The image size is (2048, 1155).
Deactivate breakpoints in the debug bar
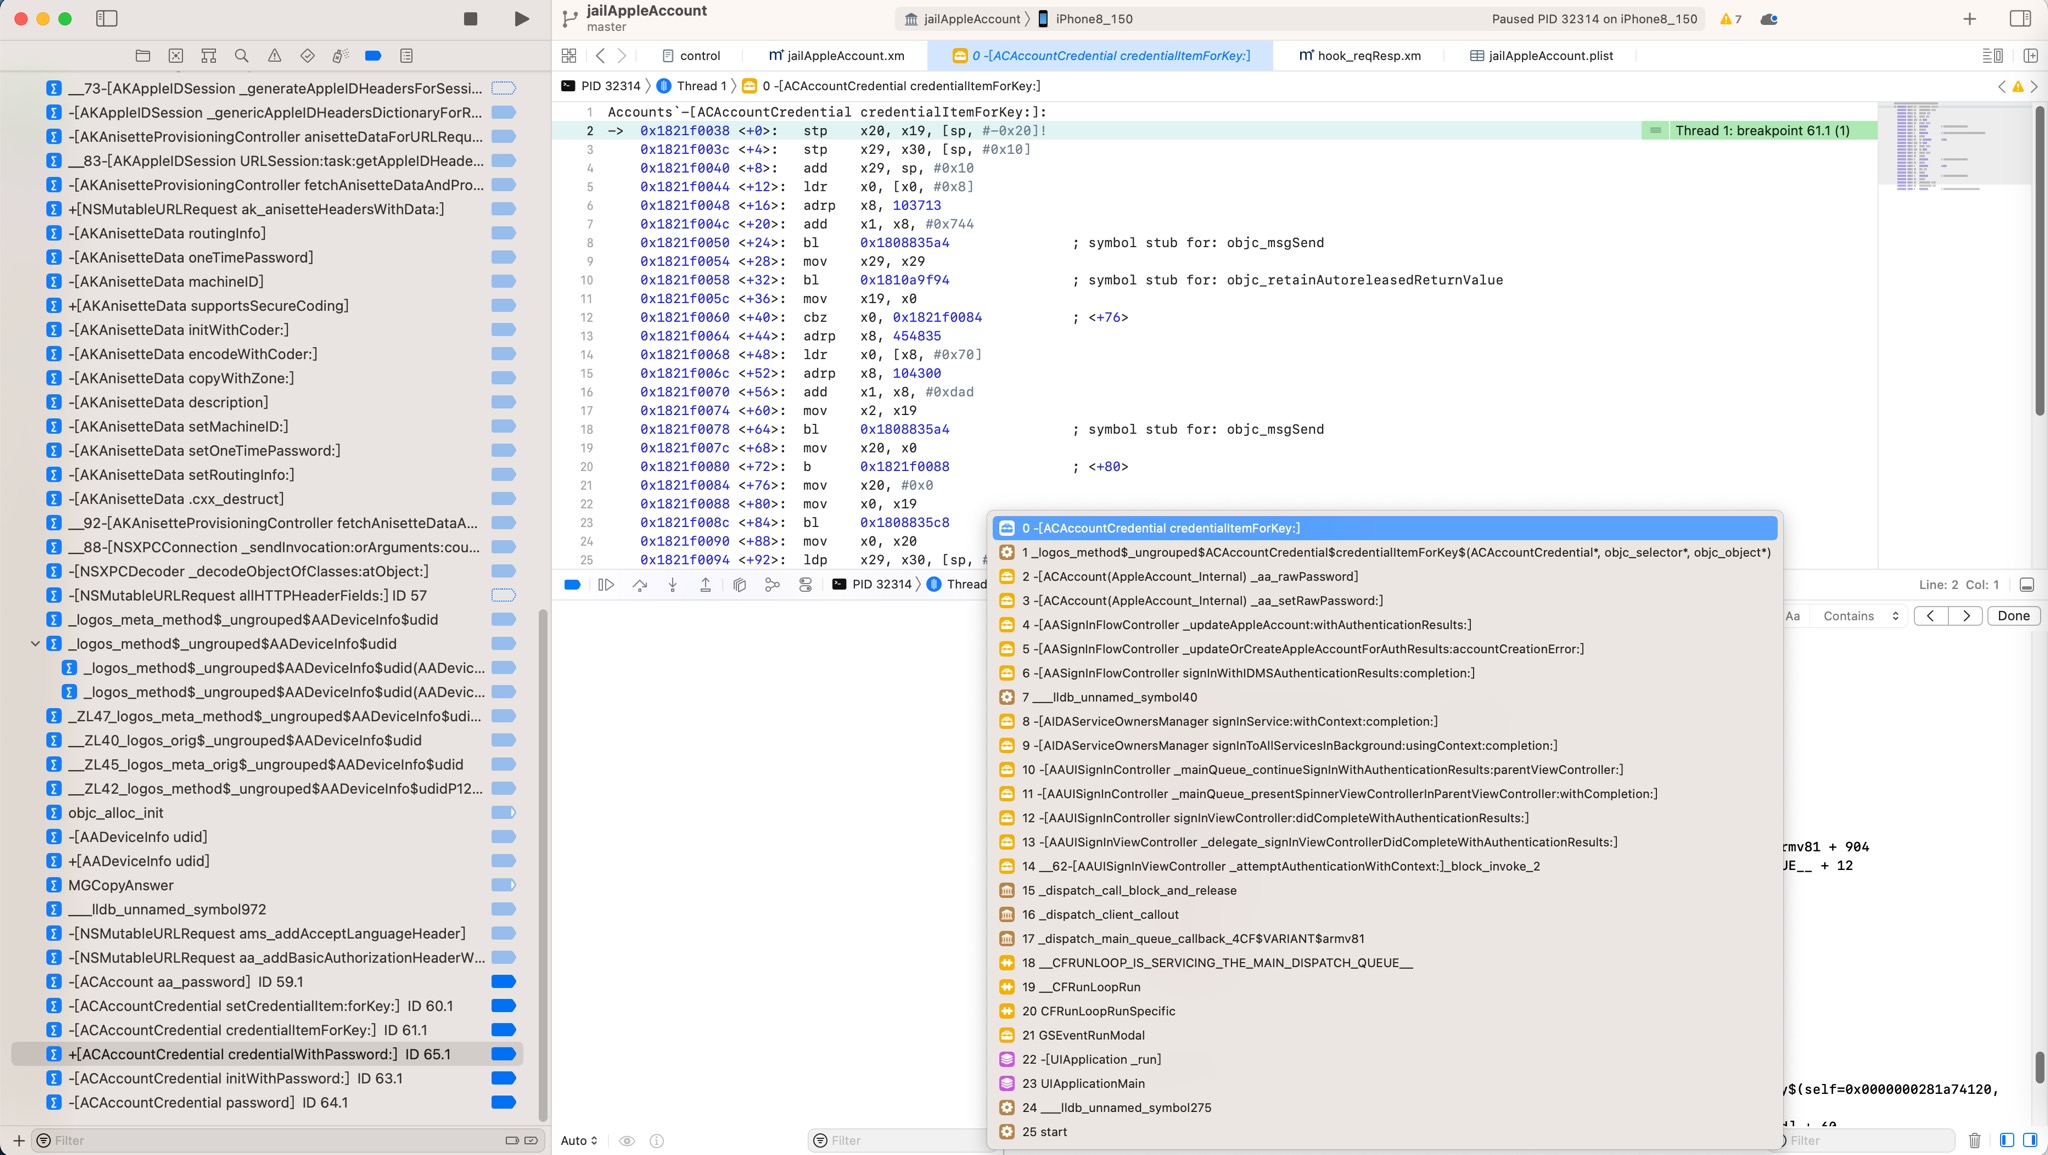(572, 585)
